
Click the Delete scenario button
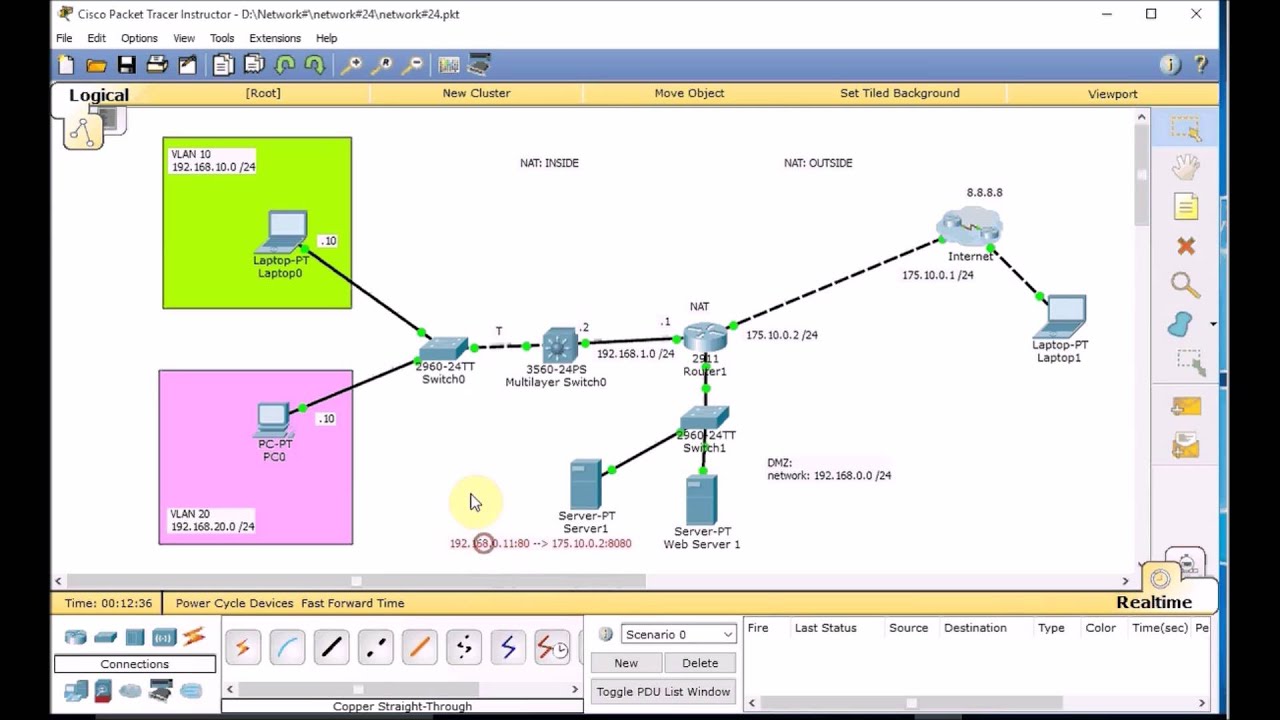[700, 663]
